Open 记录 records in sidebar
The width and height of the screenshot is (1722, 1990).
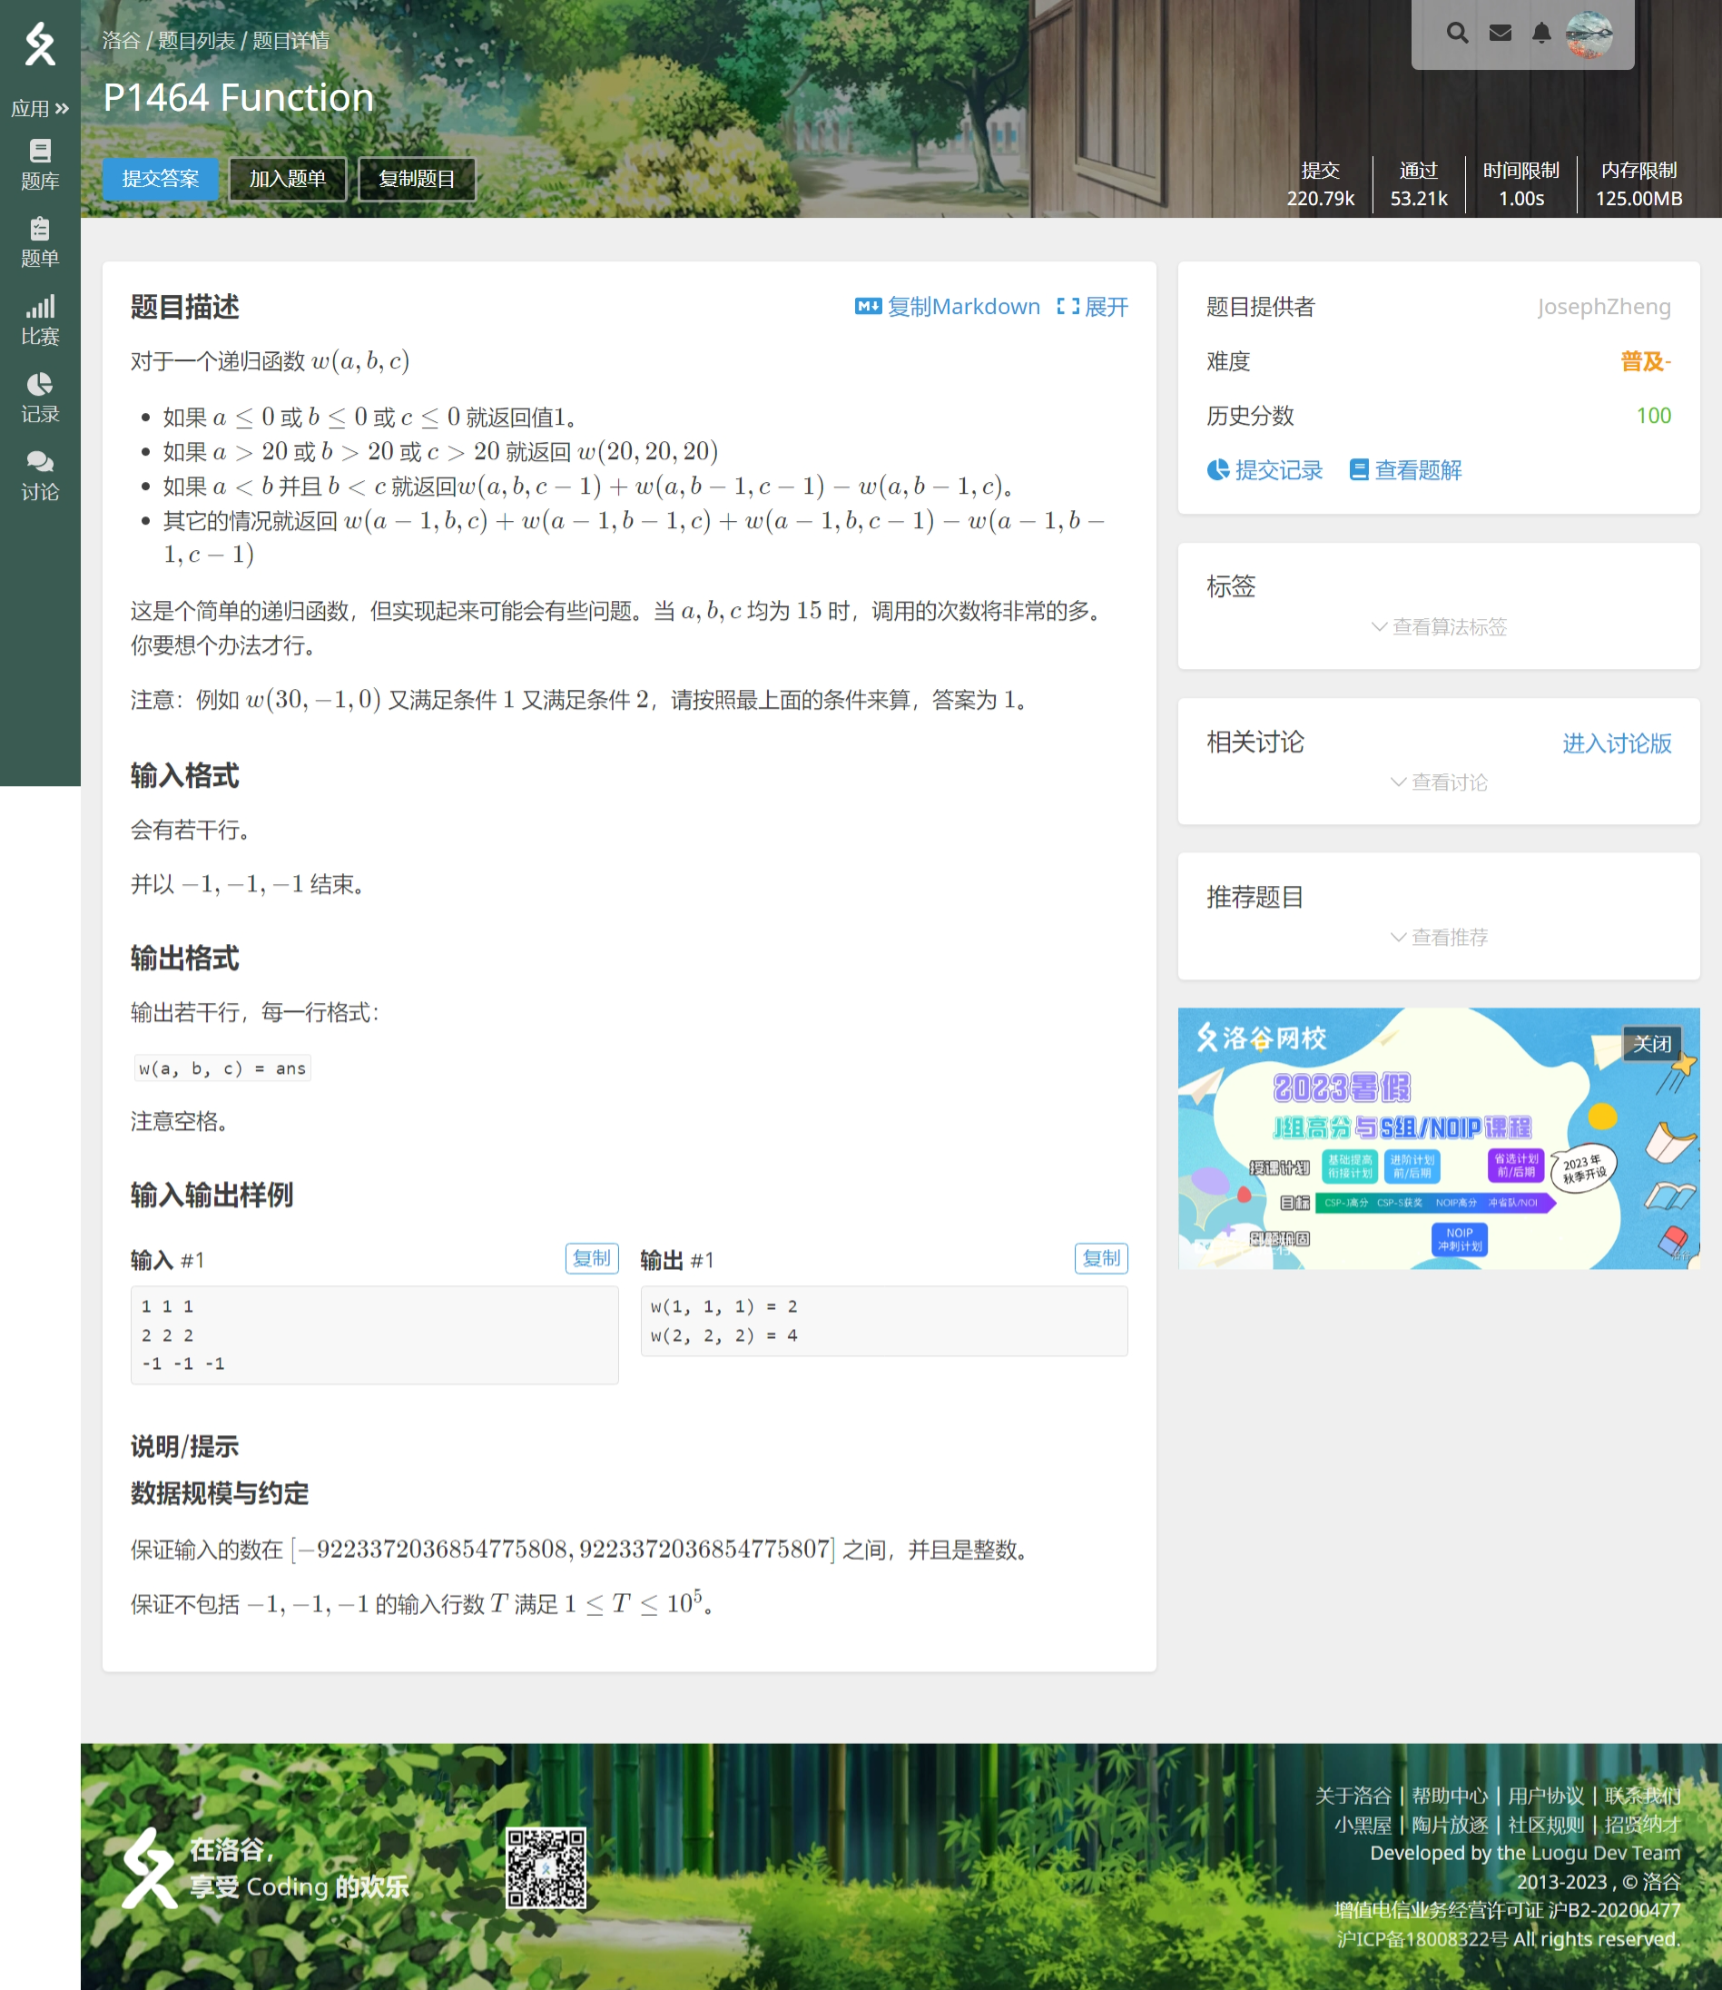click(x=40, y=398)
